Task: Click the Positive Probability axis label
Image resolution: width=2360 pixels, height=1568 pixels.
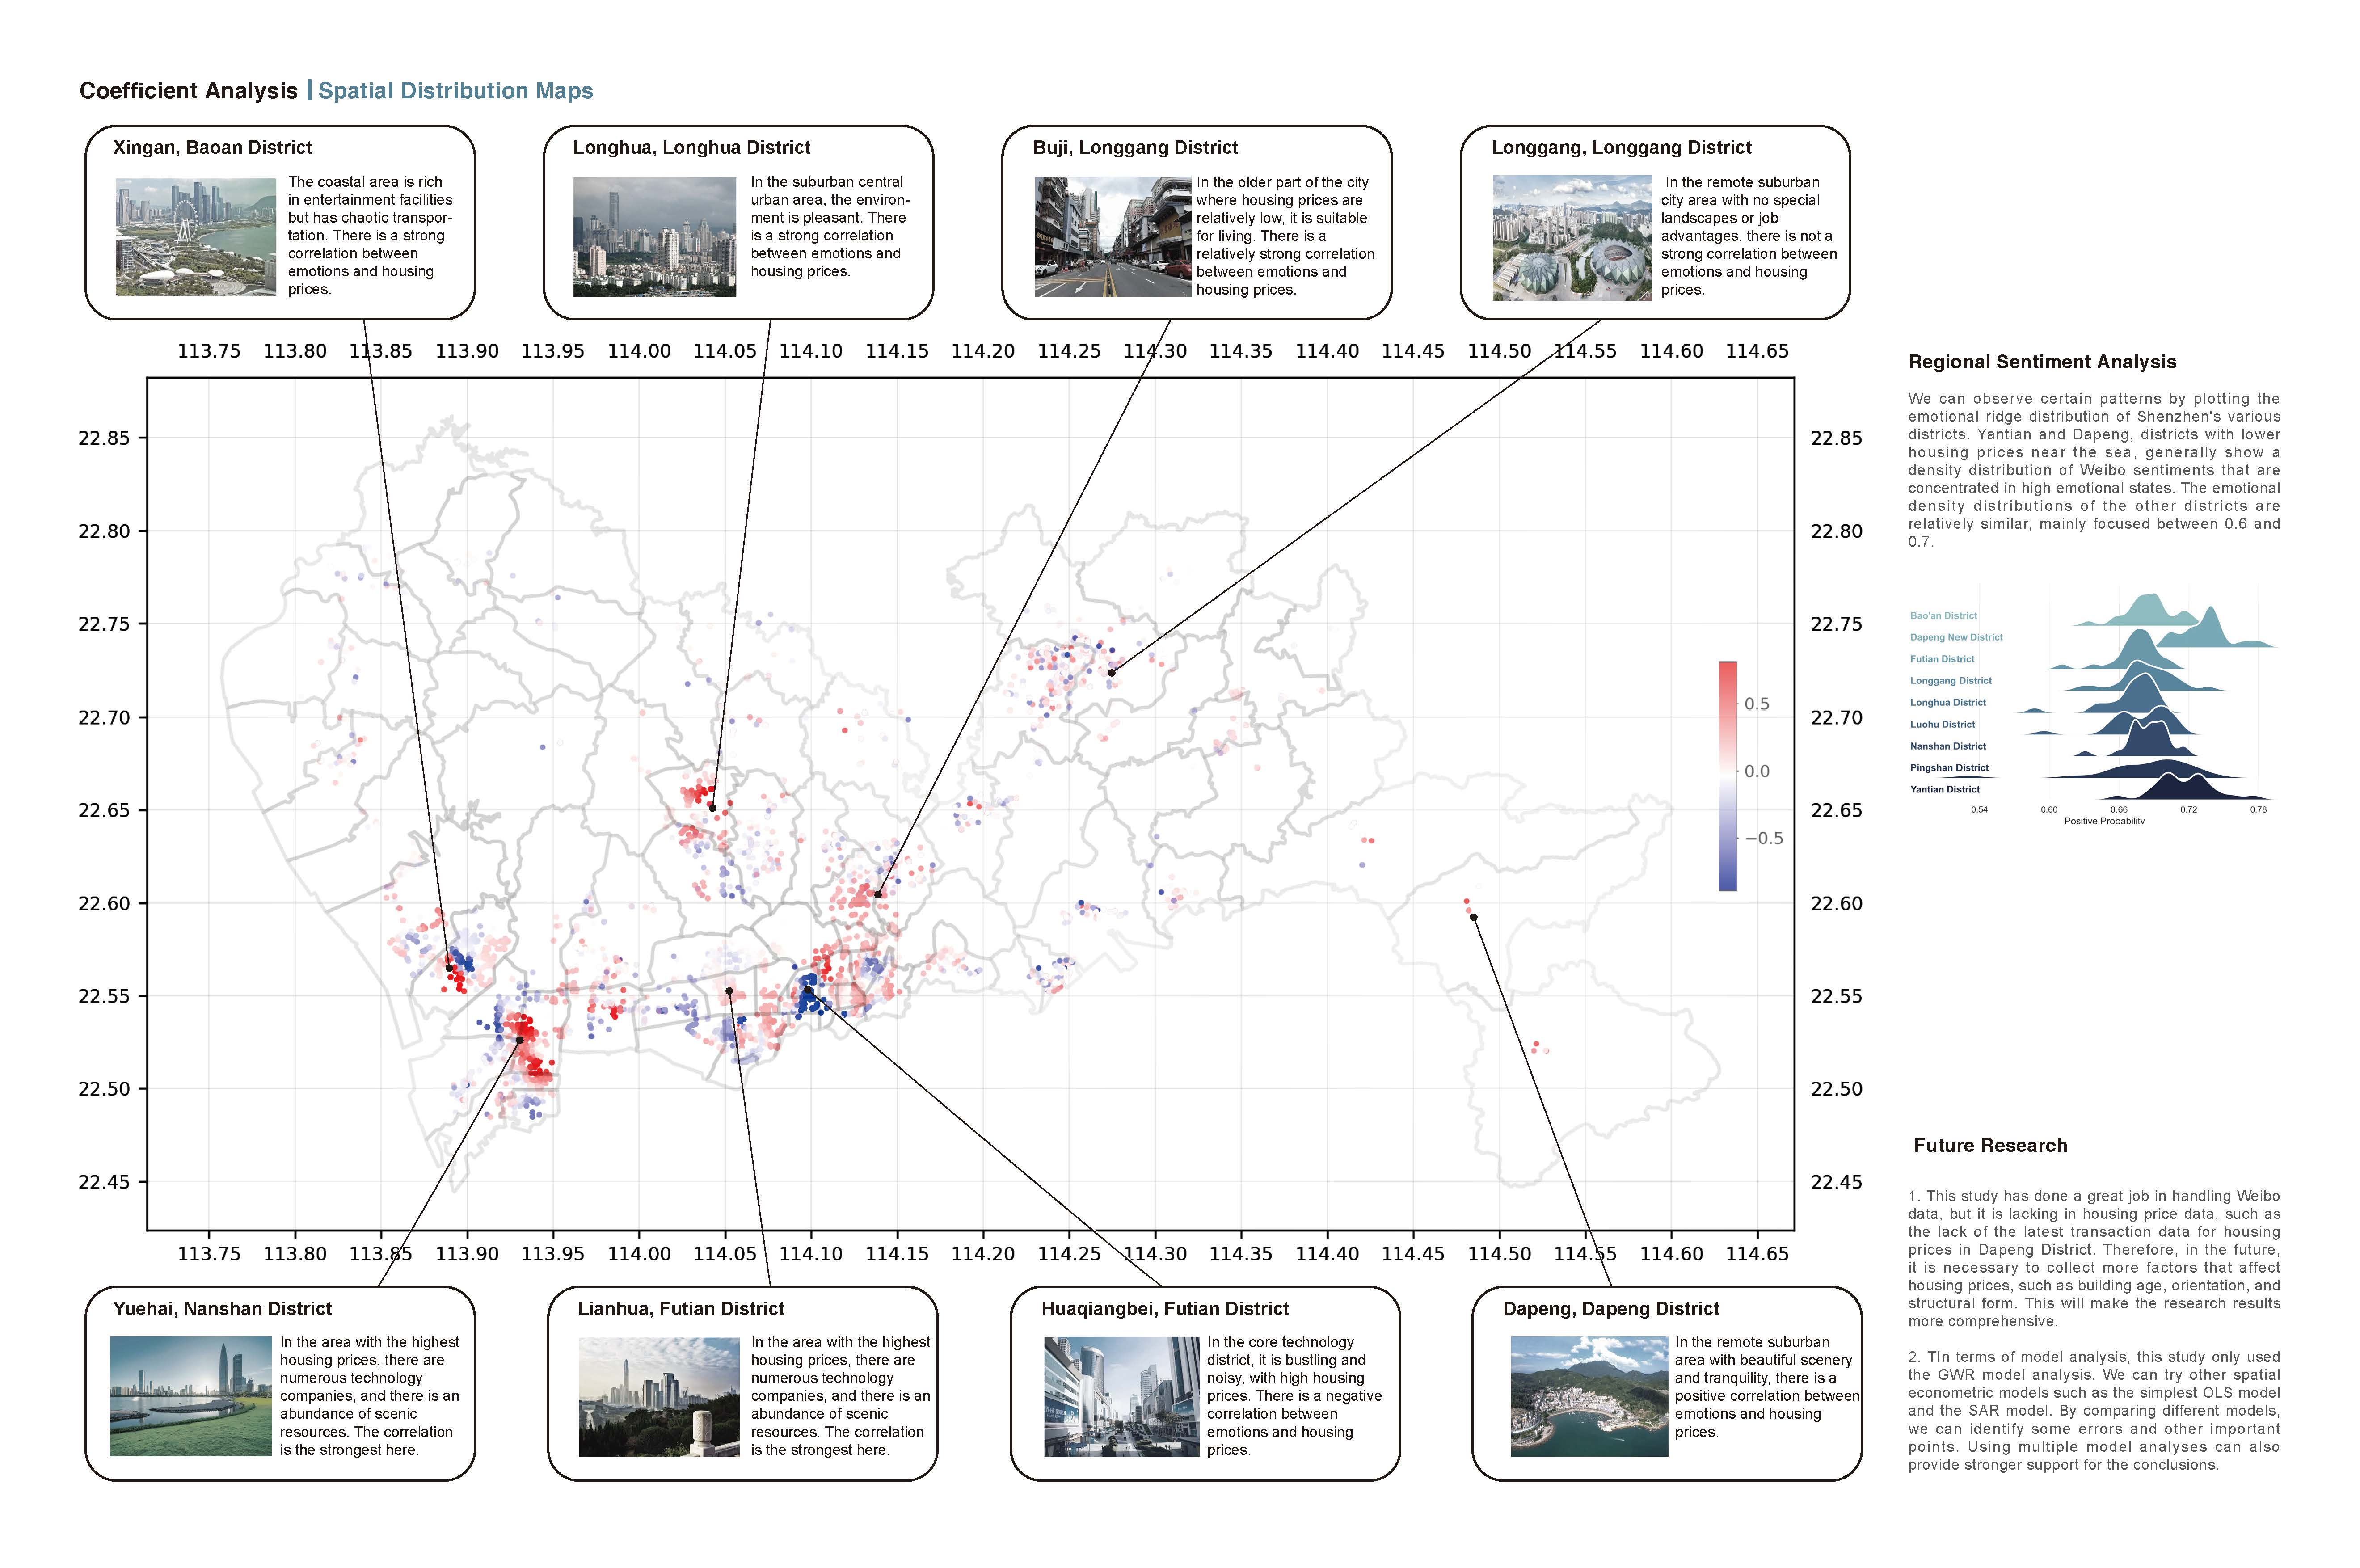Action: click(x=2104, y=821)
